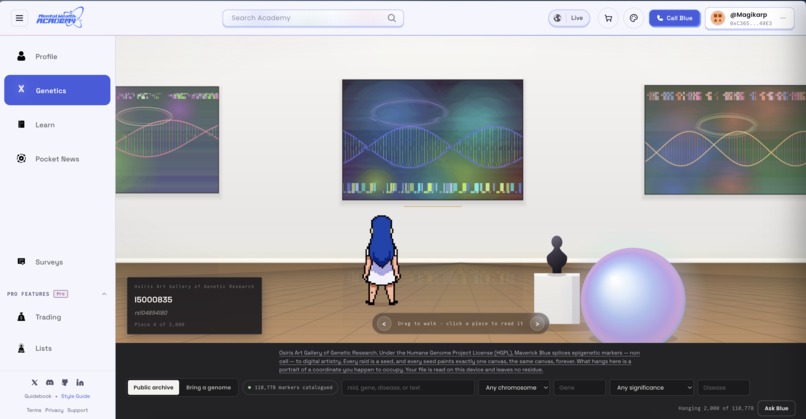The image size is (806, 419).
Task: Open the LinkedIn social link
Action: 80,382
